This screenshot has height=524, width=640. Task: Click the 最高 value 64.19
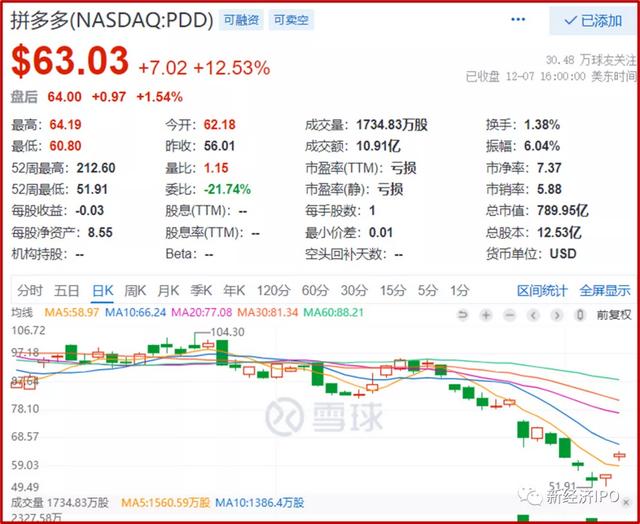65,124
